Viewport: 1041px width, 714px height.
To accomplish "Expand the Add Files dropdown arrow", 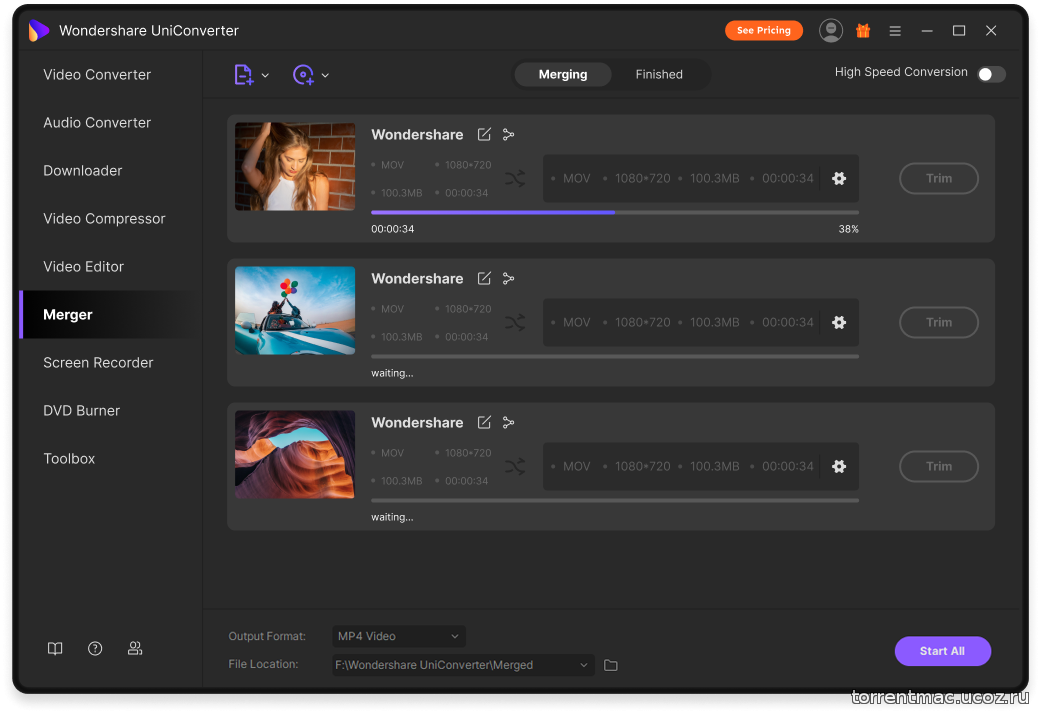I will pyautogui.click(x=265, y=76).
